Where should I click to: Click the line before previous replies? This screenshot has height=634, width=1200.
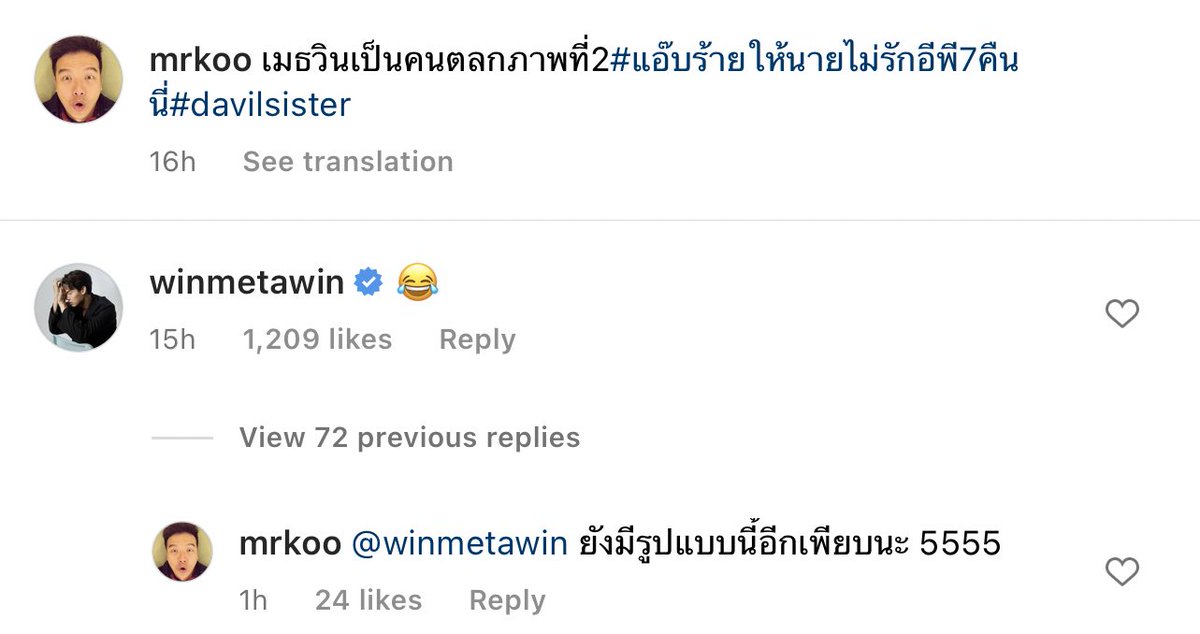pyautogui.click(x=182, y=438)
